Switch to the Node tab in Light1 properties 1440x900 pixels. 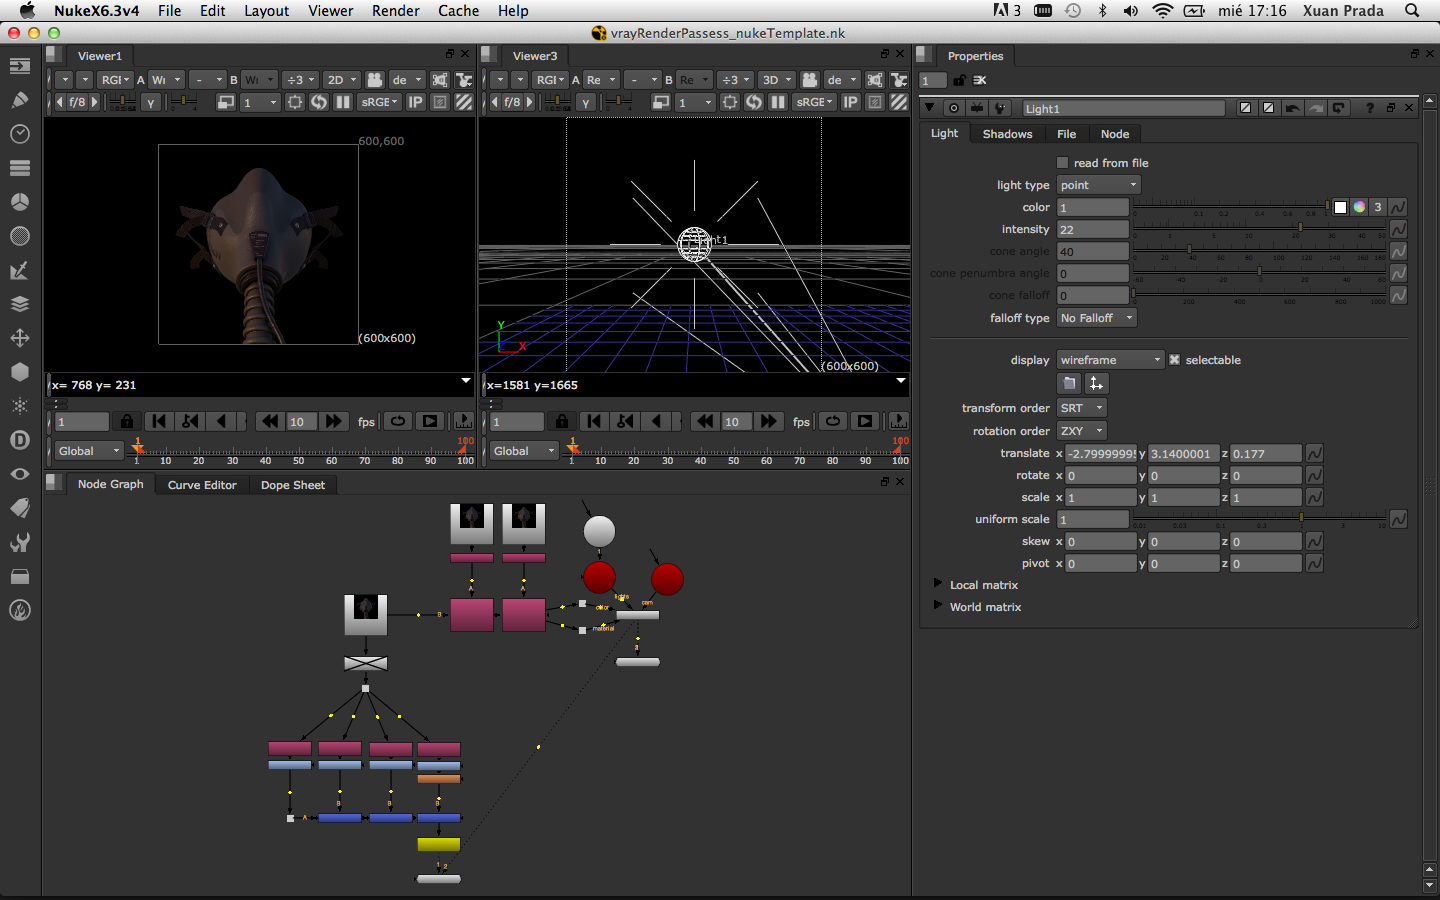tap(1115, 134)
